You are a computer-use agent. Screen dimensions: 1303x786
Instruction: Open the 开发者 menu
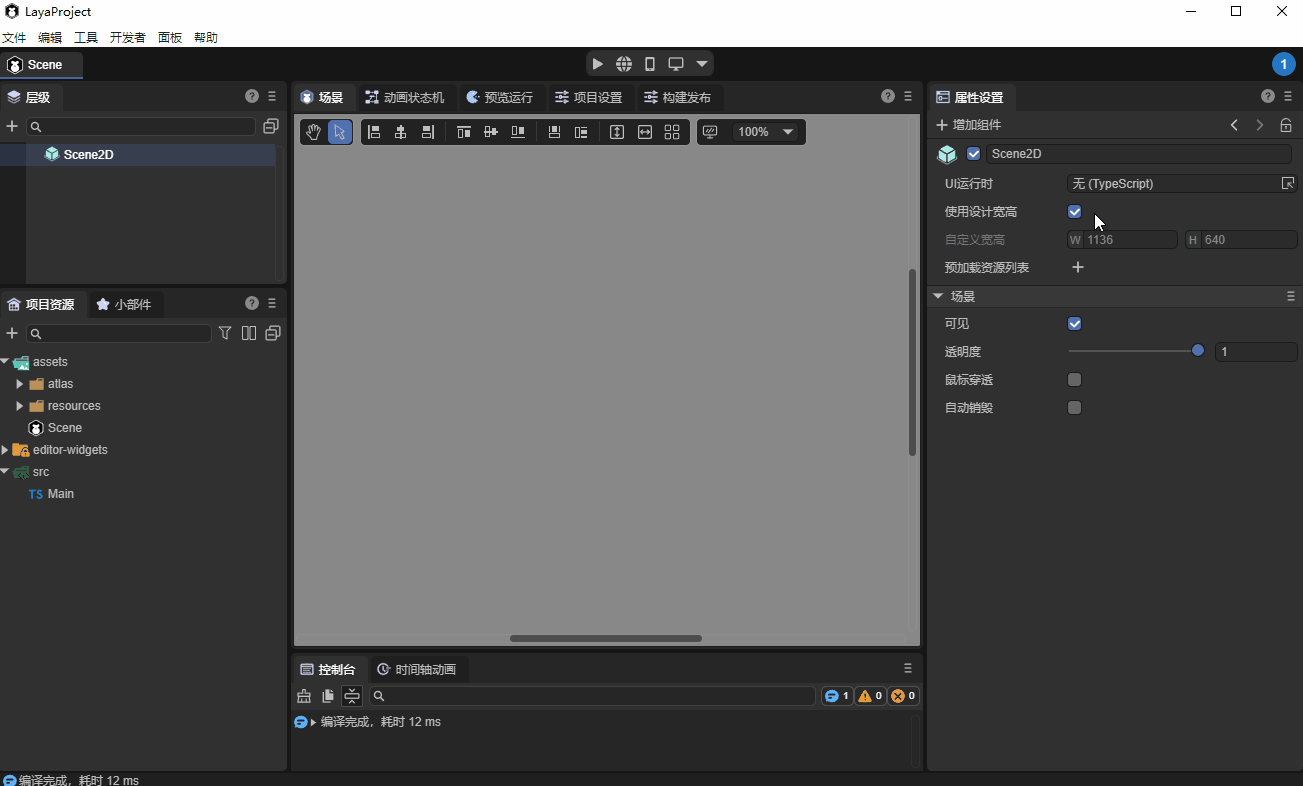pyautogui.click(x=127, y=38)
